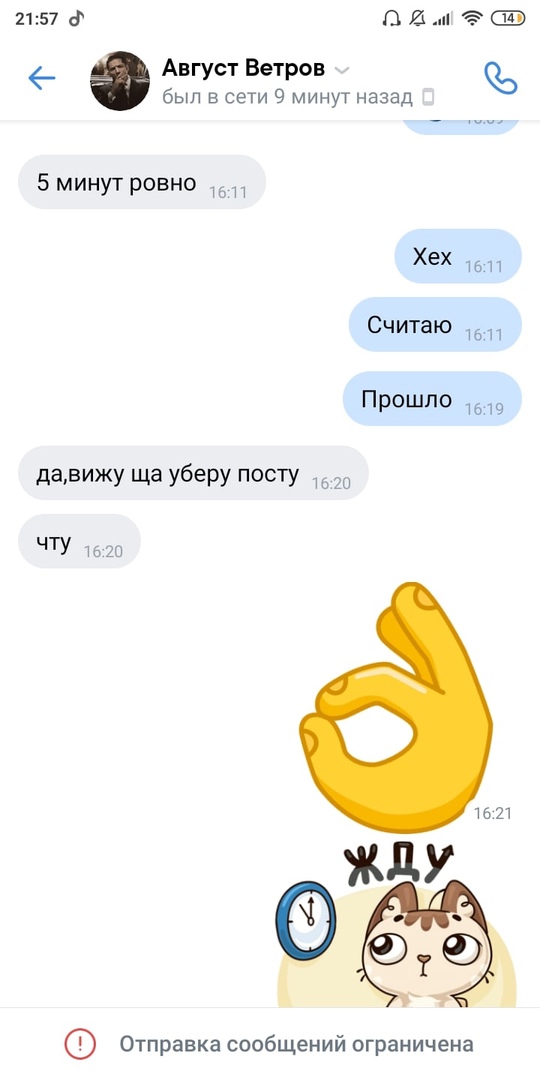
Task: Select the "Считаю" message bubble
Action: [435, 324]
